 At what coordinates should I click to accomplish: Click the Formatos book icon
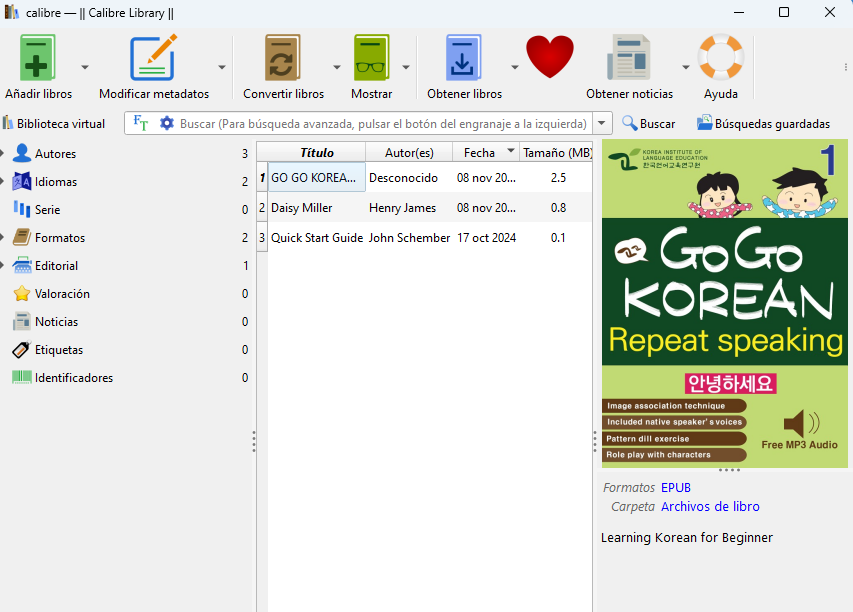(x=22, y=238)
